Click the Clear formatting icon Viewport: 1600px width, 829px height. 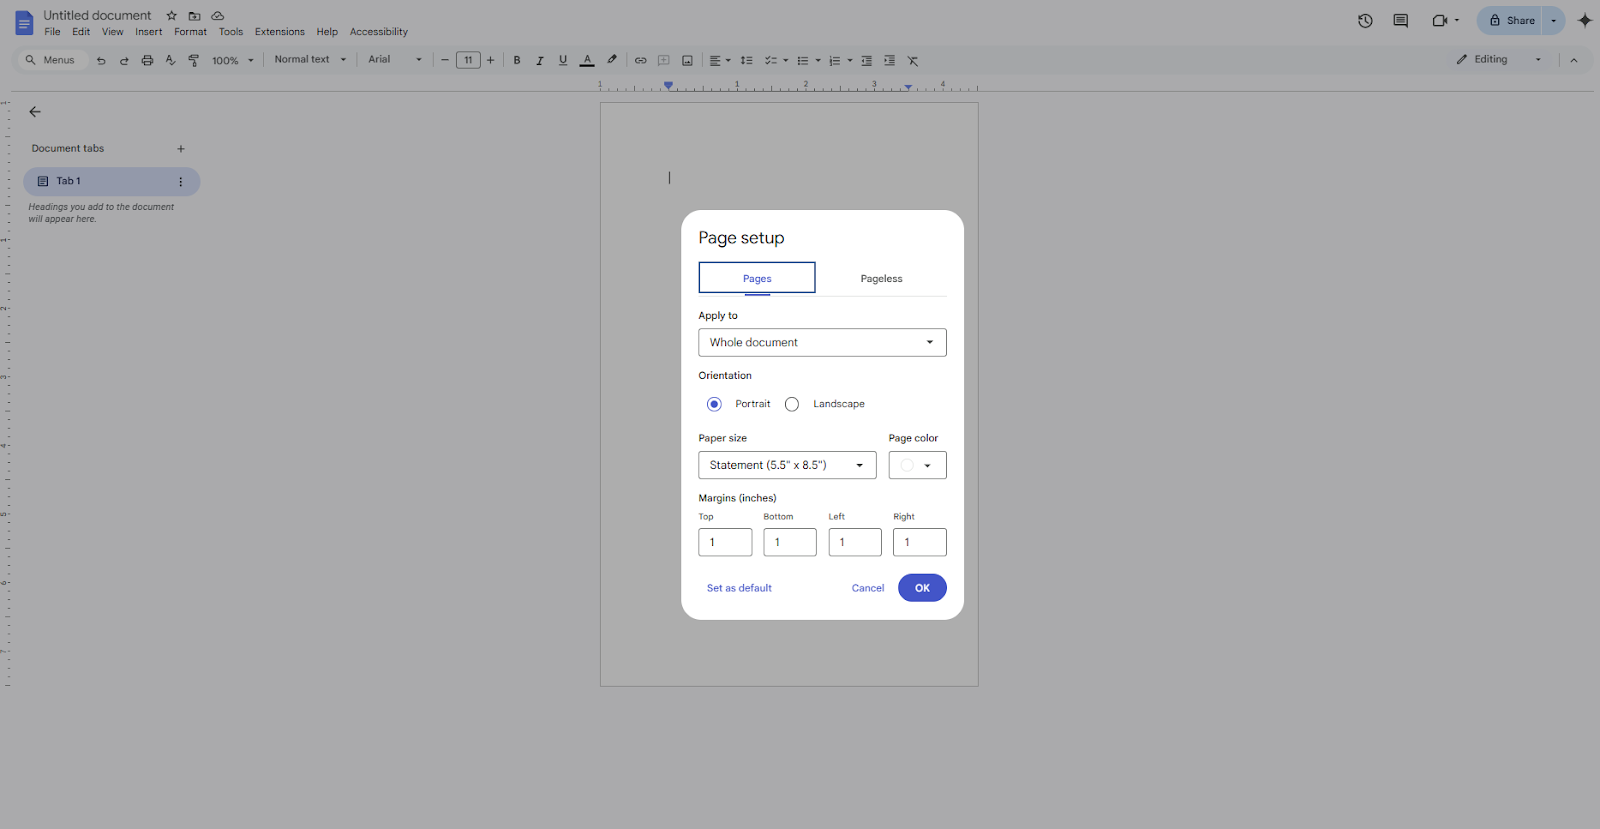(913, 60)
